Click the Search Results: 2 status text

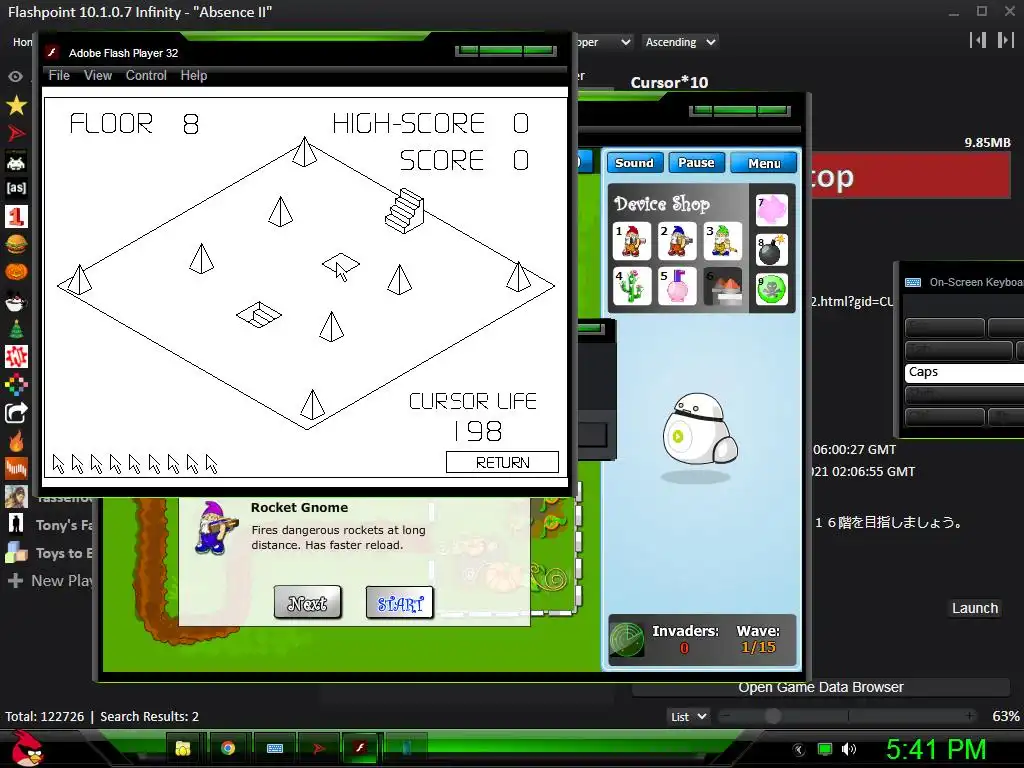pos(149,716)
